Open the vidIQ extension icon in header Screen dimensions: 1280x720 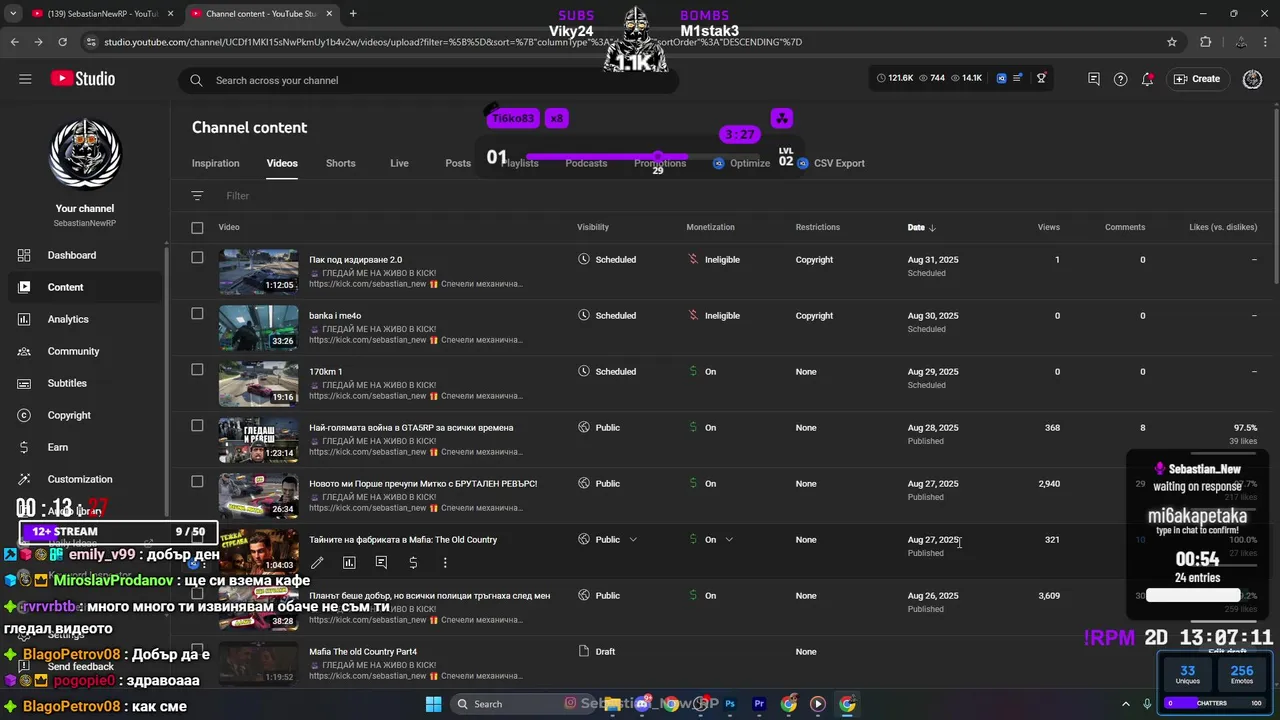click(1001, 78)
